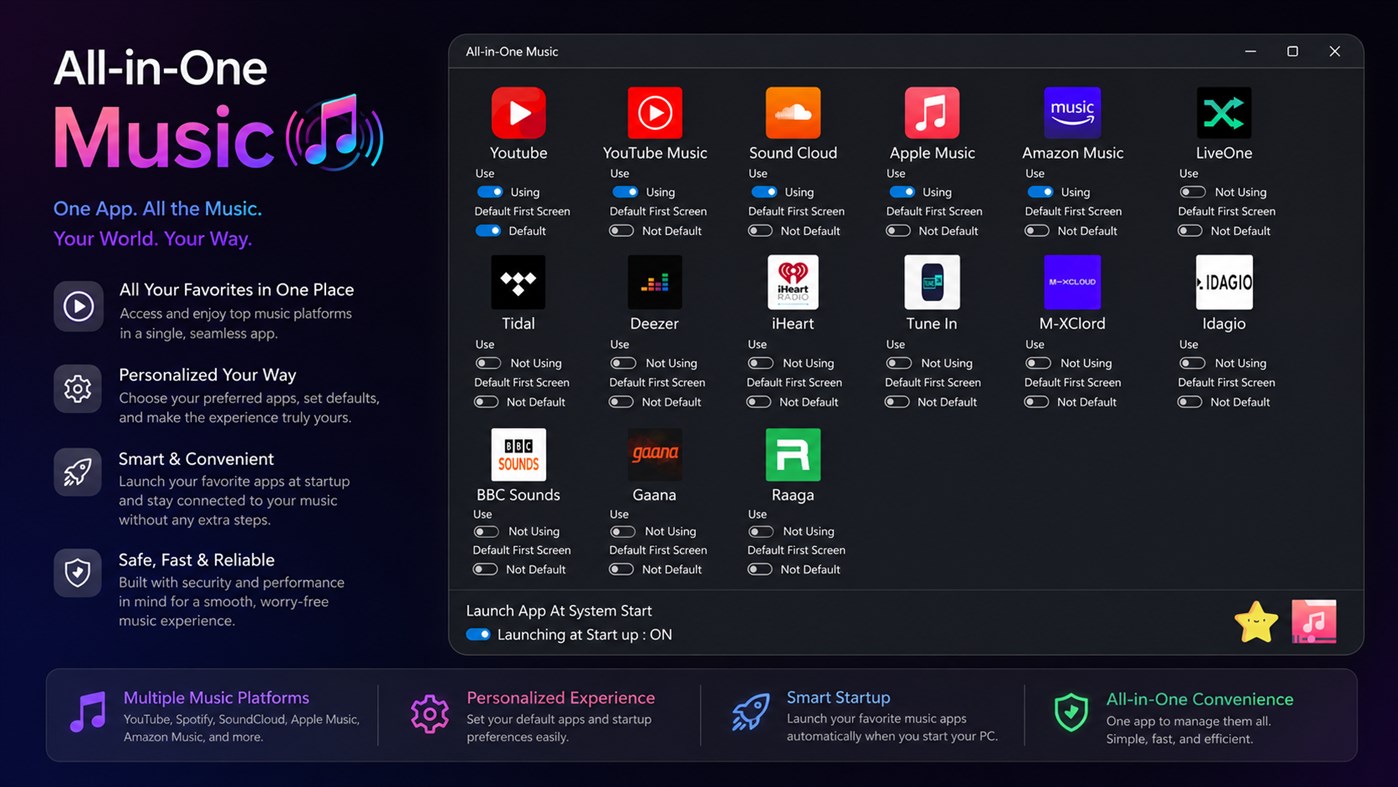Set M-XClord as Default First Screen
The image size is (1398, 787).
click(x=1037, y=402)
